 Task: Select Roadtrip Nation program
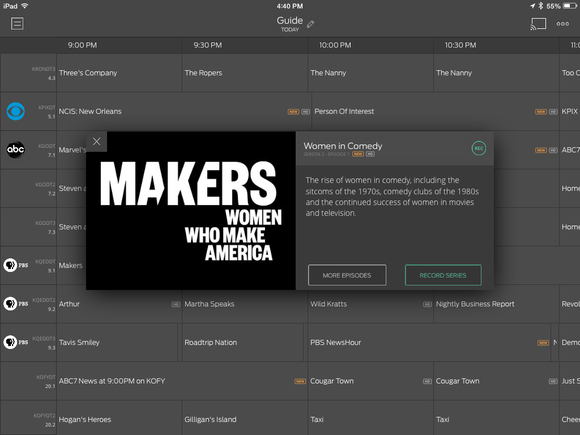click(243, 343)
